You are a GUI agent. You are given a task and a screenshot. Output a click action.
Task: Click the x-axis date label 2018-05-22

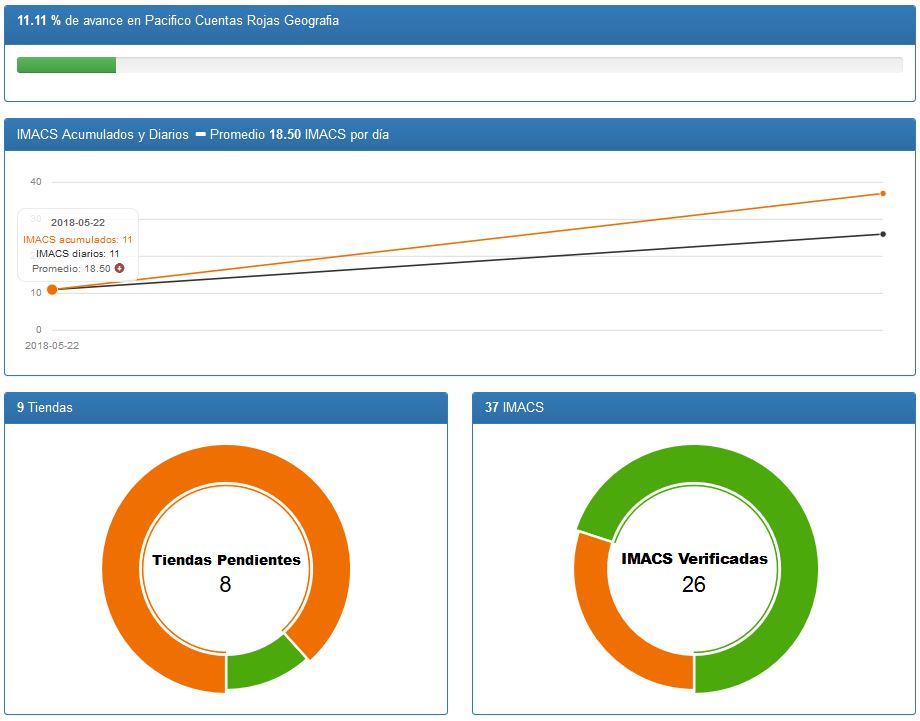[52, 346]
